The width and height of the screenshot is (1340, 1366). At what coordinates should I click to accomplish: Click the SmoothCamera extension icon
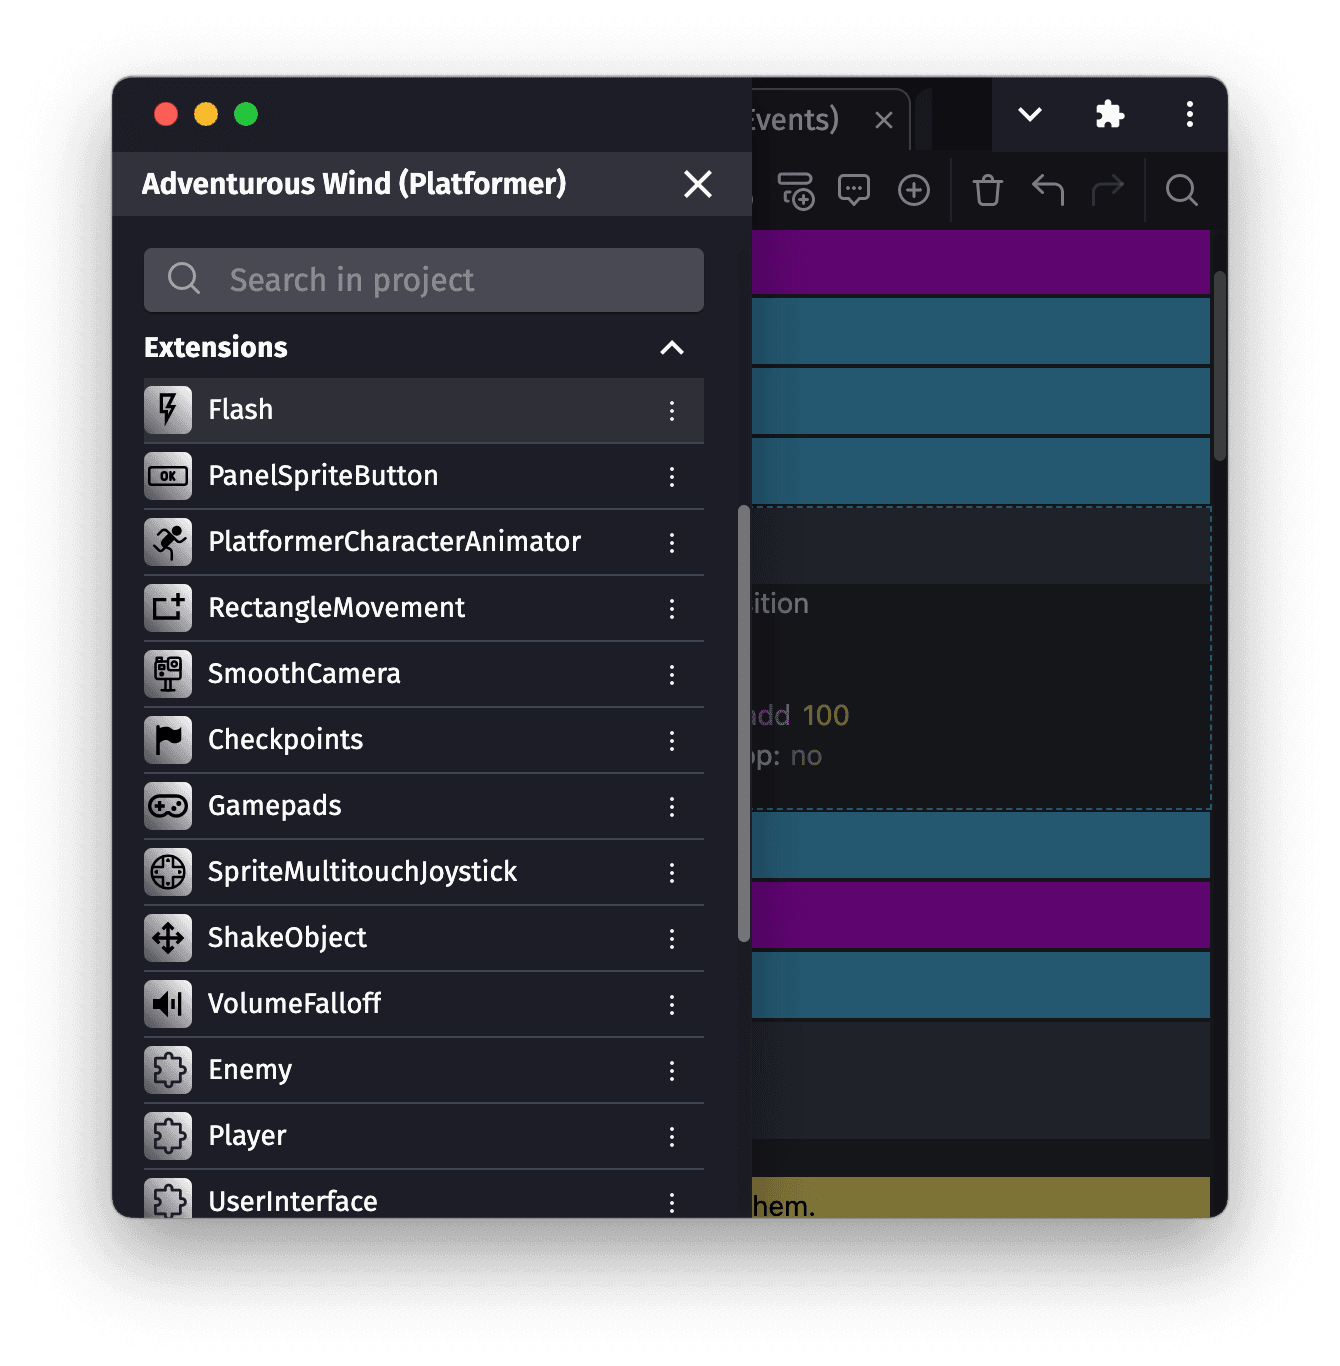click(x=168, y=673)
